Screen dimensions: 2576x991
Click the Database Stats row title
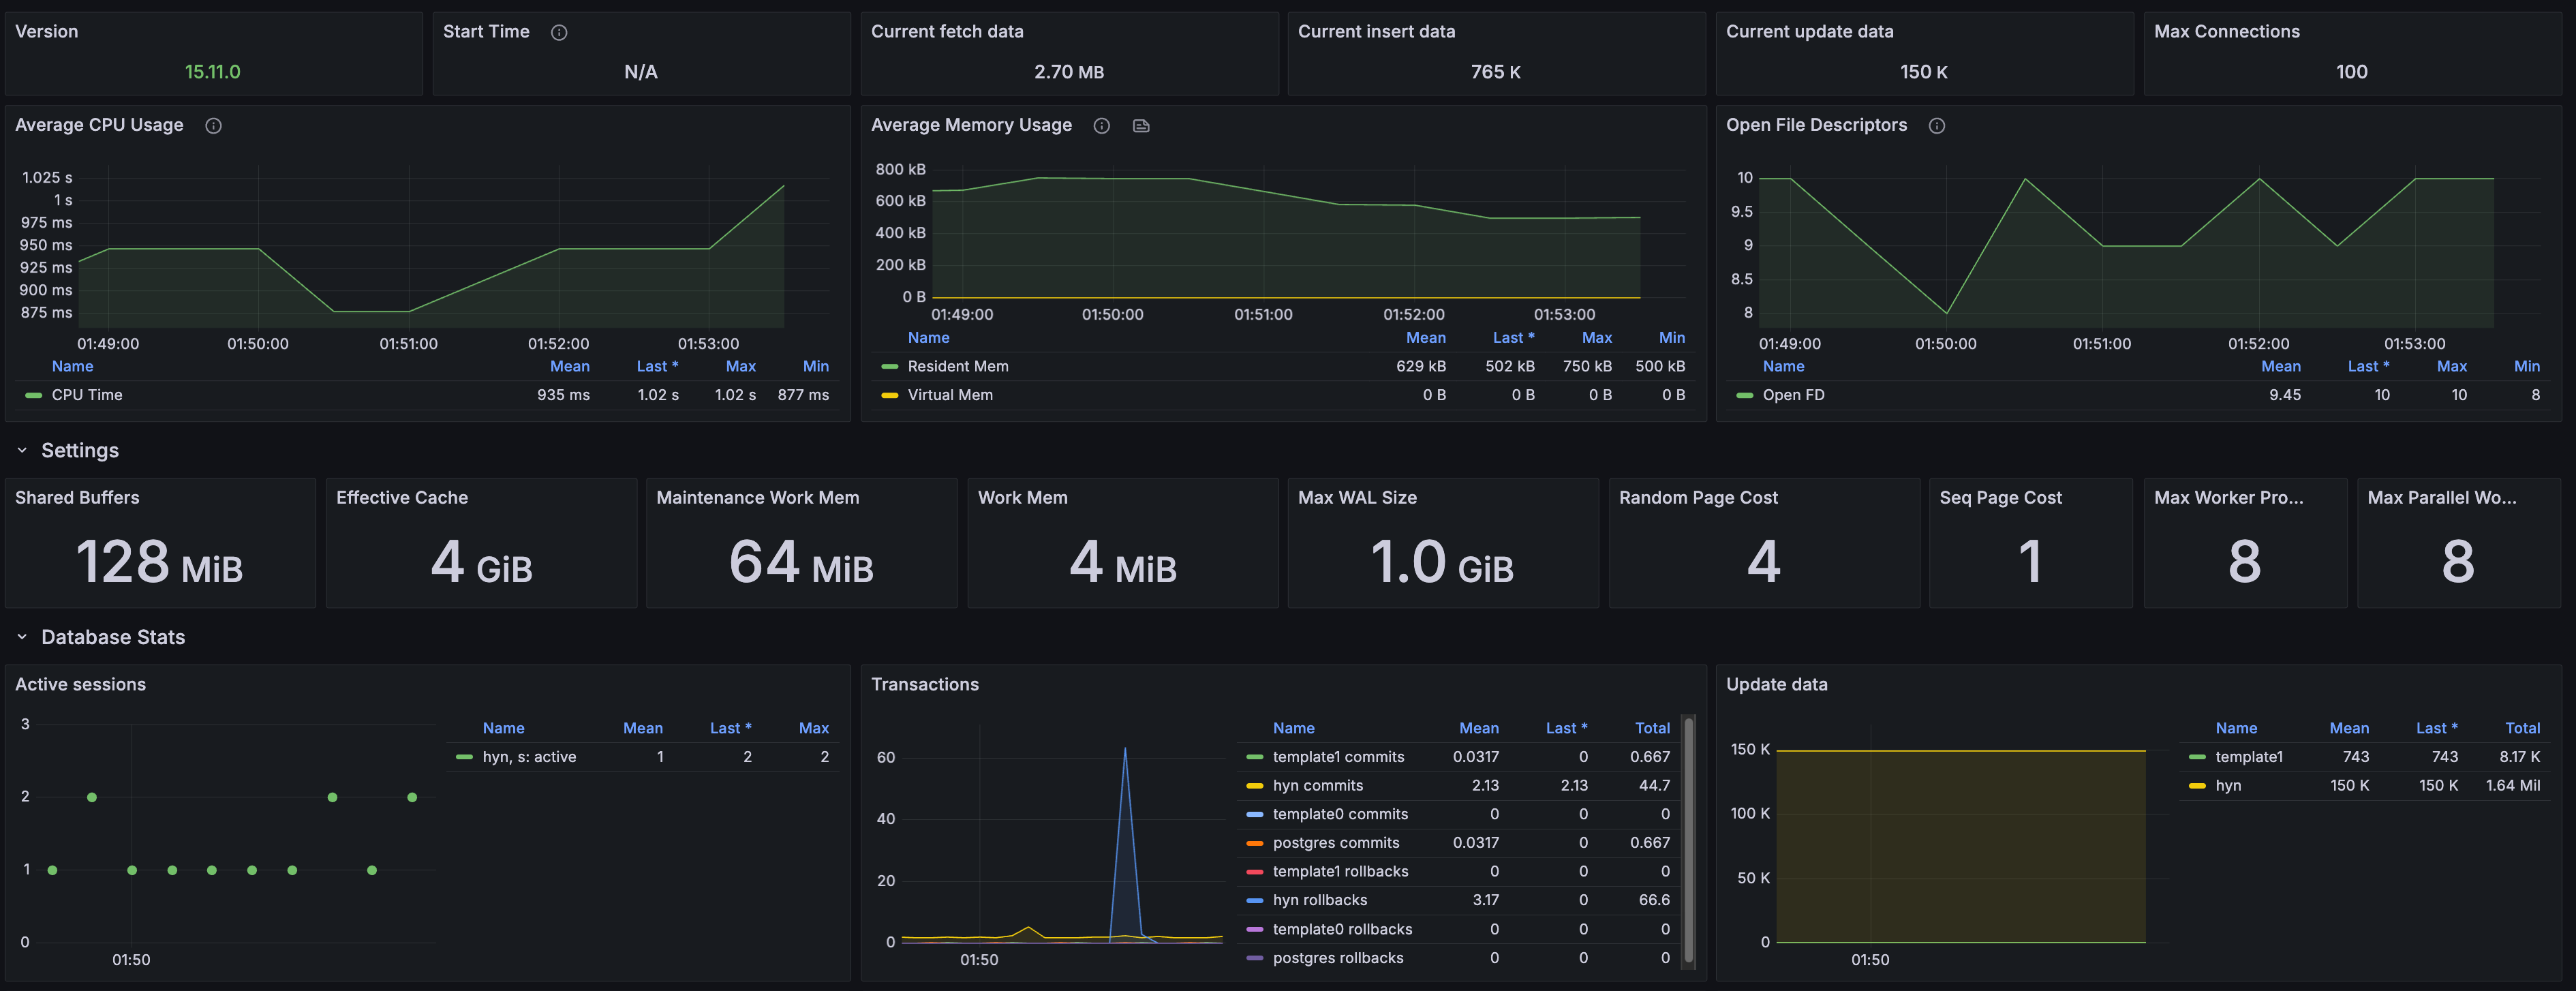click(x=113, y=637)
